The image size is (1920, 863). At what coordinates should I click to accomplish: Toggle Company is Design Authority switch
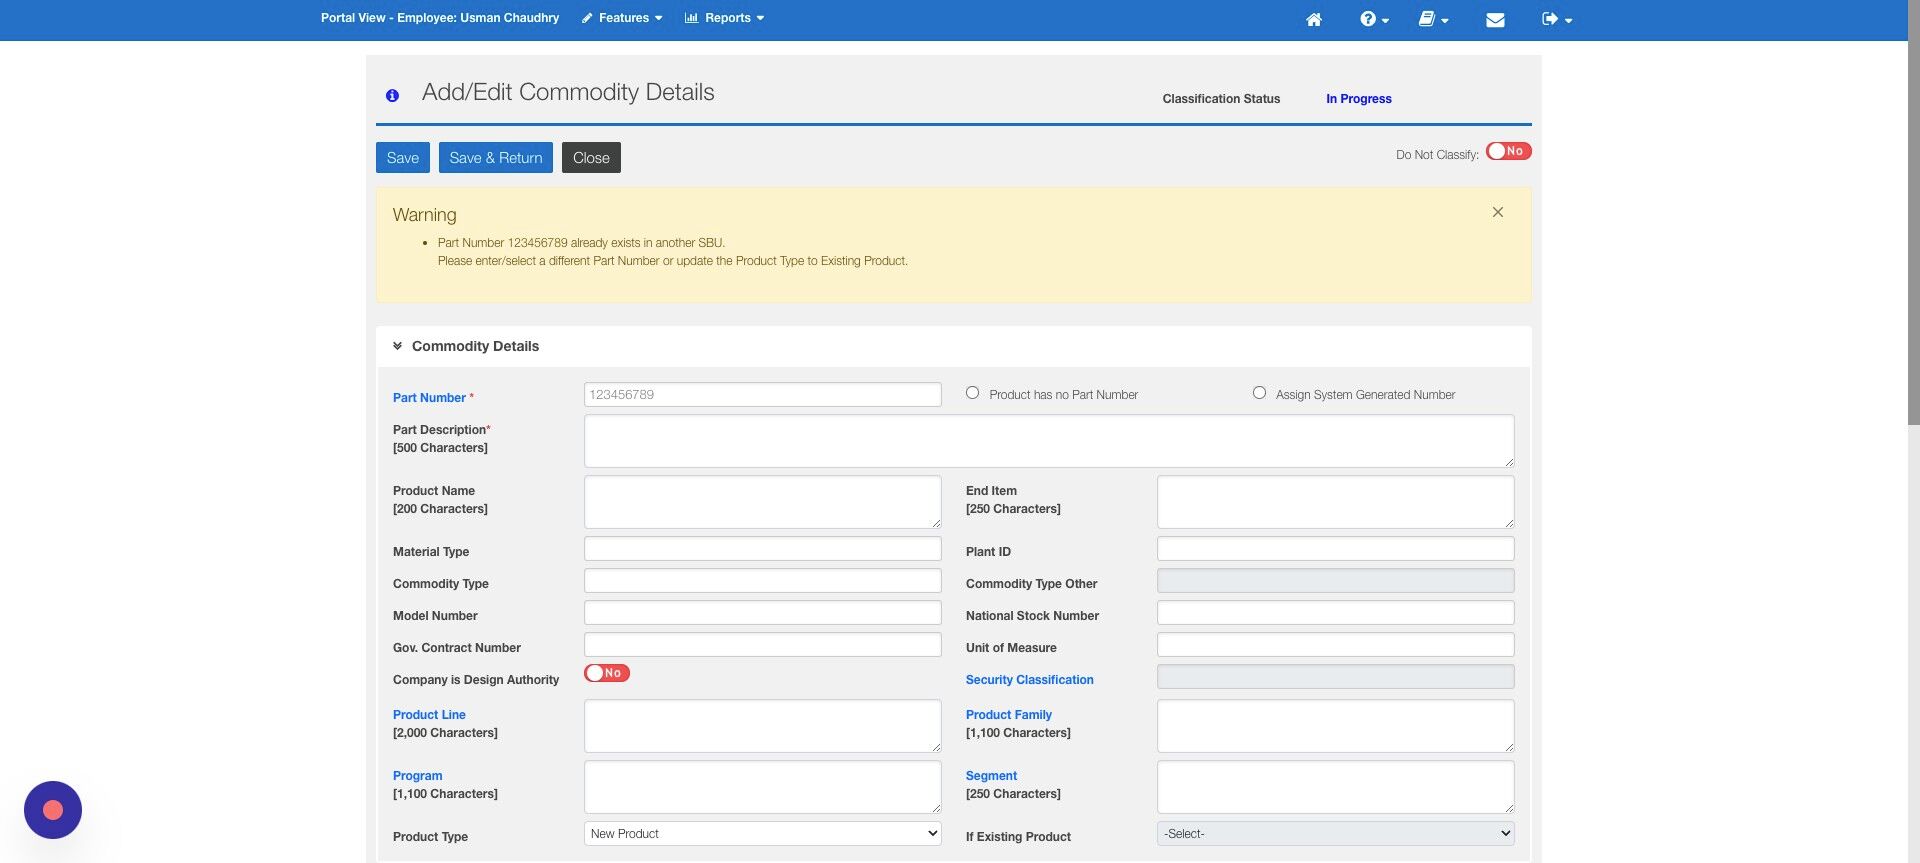coord(607,673)
